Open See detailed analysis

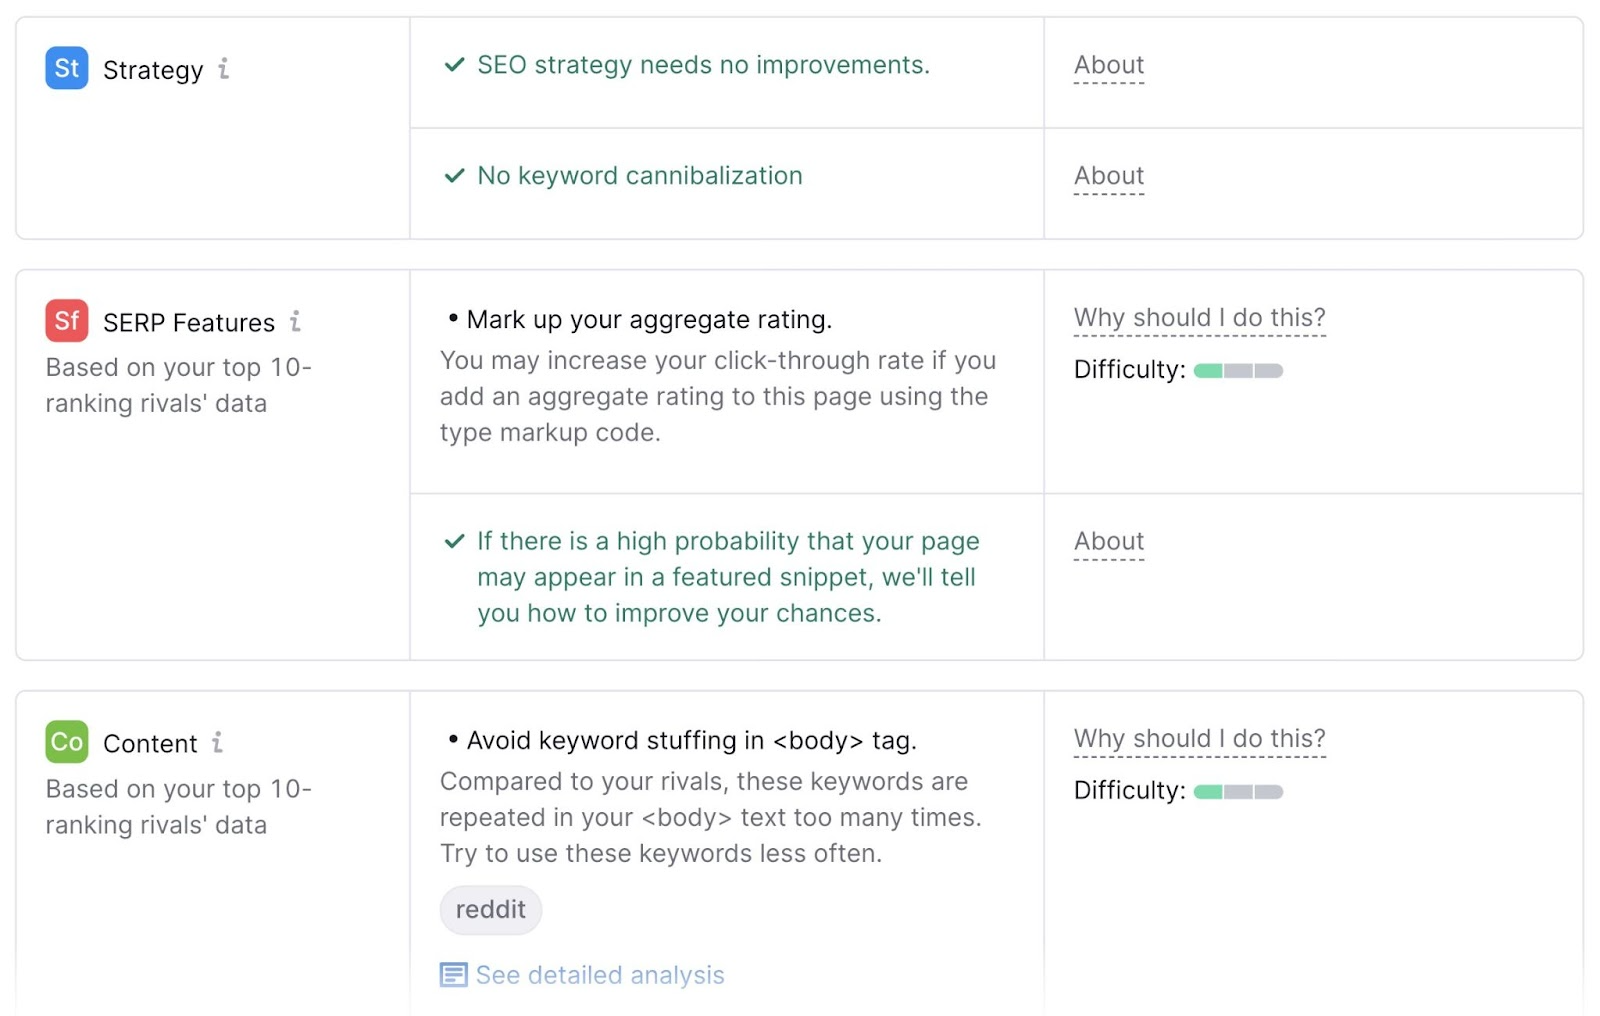[599, 973]
